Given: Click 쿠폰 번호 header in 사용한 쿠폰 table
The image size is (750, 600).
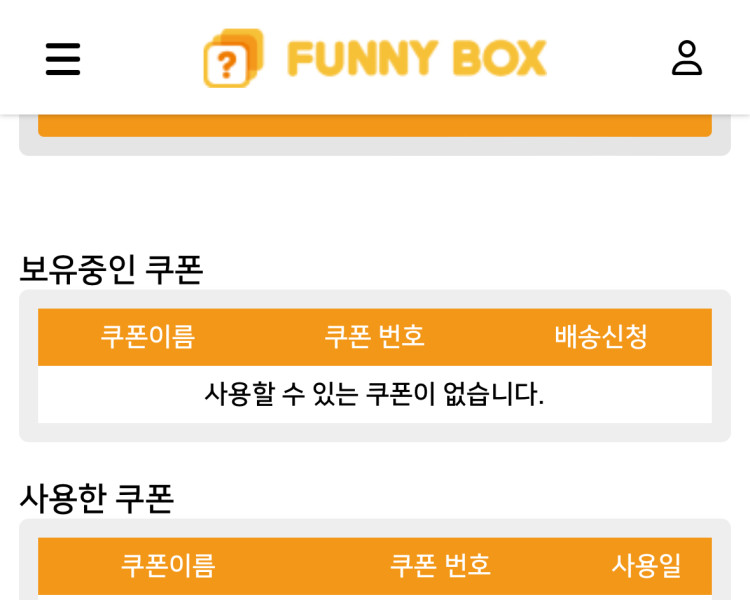Looking at the screenshot, I should pyautogui.click(x=440, y=566).
